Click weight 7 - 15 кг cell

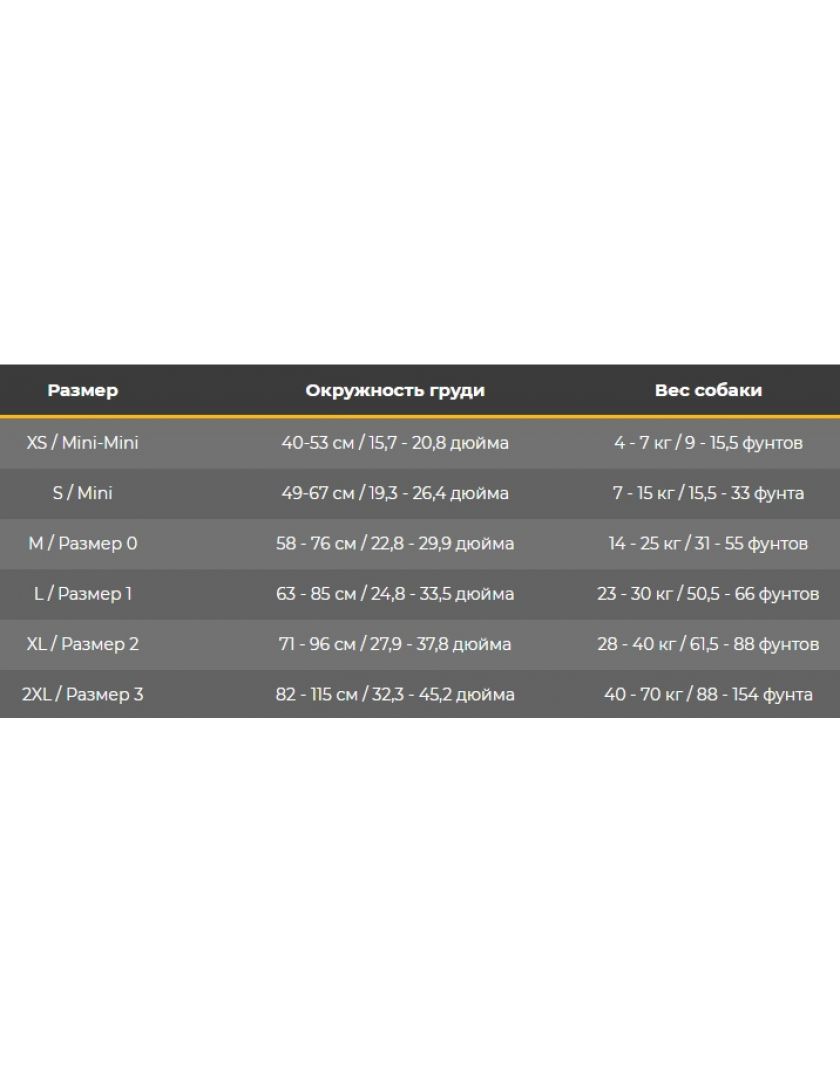(x=708, y=493)
